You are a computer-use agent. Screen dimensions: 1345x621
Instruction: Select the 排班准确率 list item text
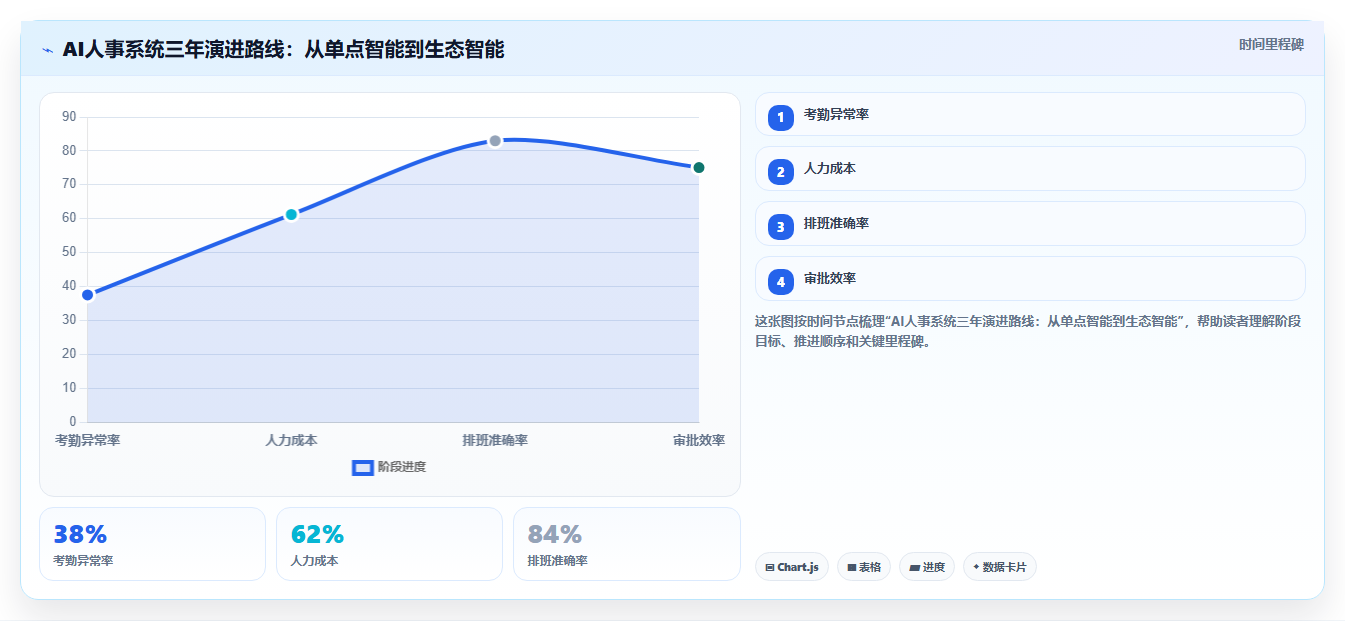(836, 224)
